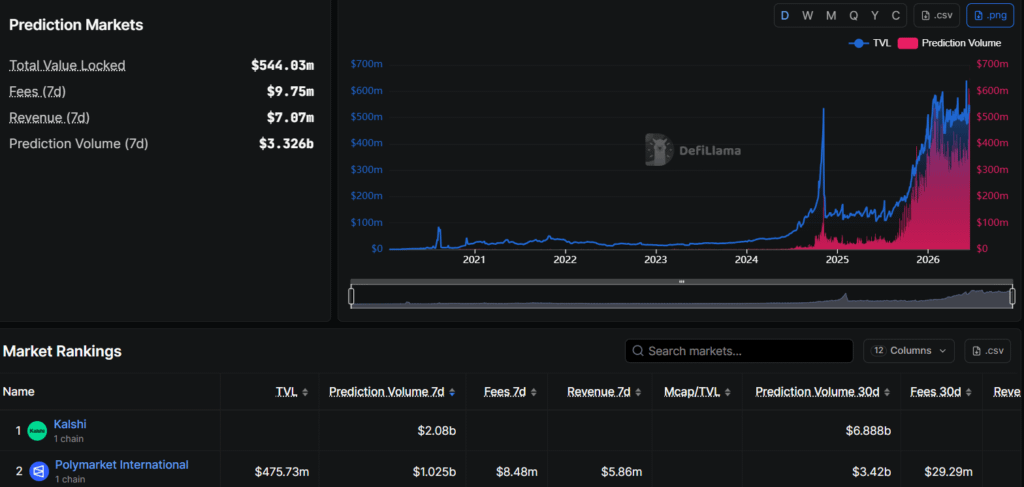Focus the Search markets input field
The height and width of the screenshot is (487, 1024).
pyautogui.click(x=739, y=351)
